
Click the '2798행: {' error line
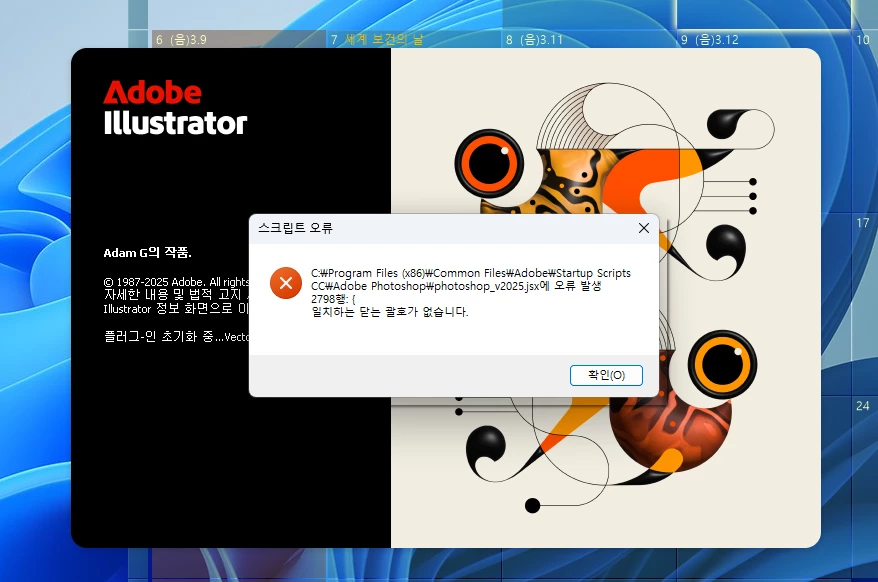(333, 299)
